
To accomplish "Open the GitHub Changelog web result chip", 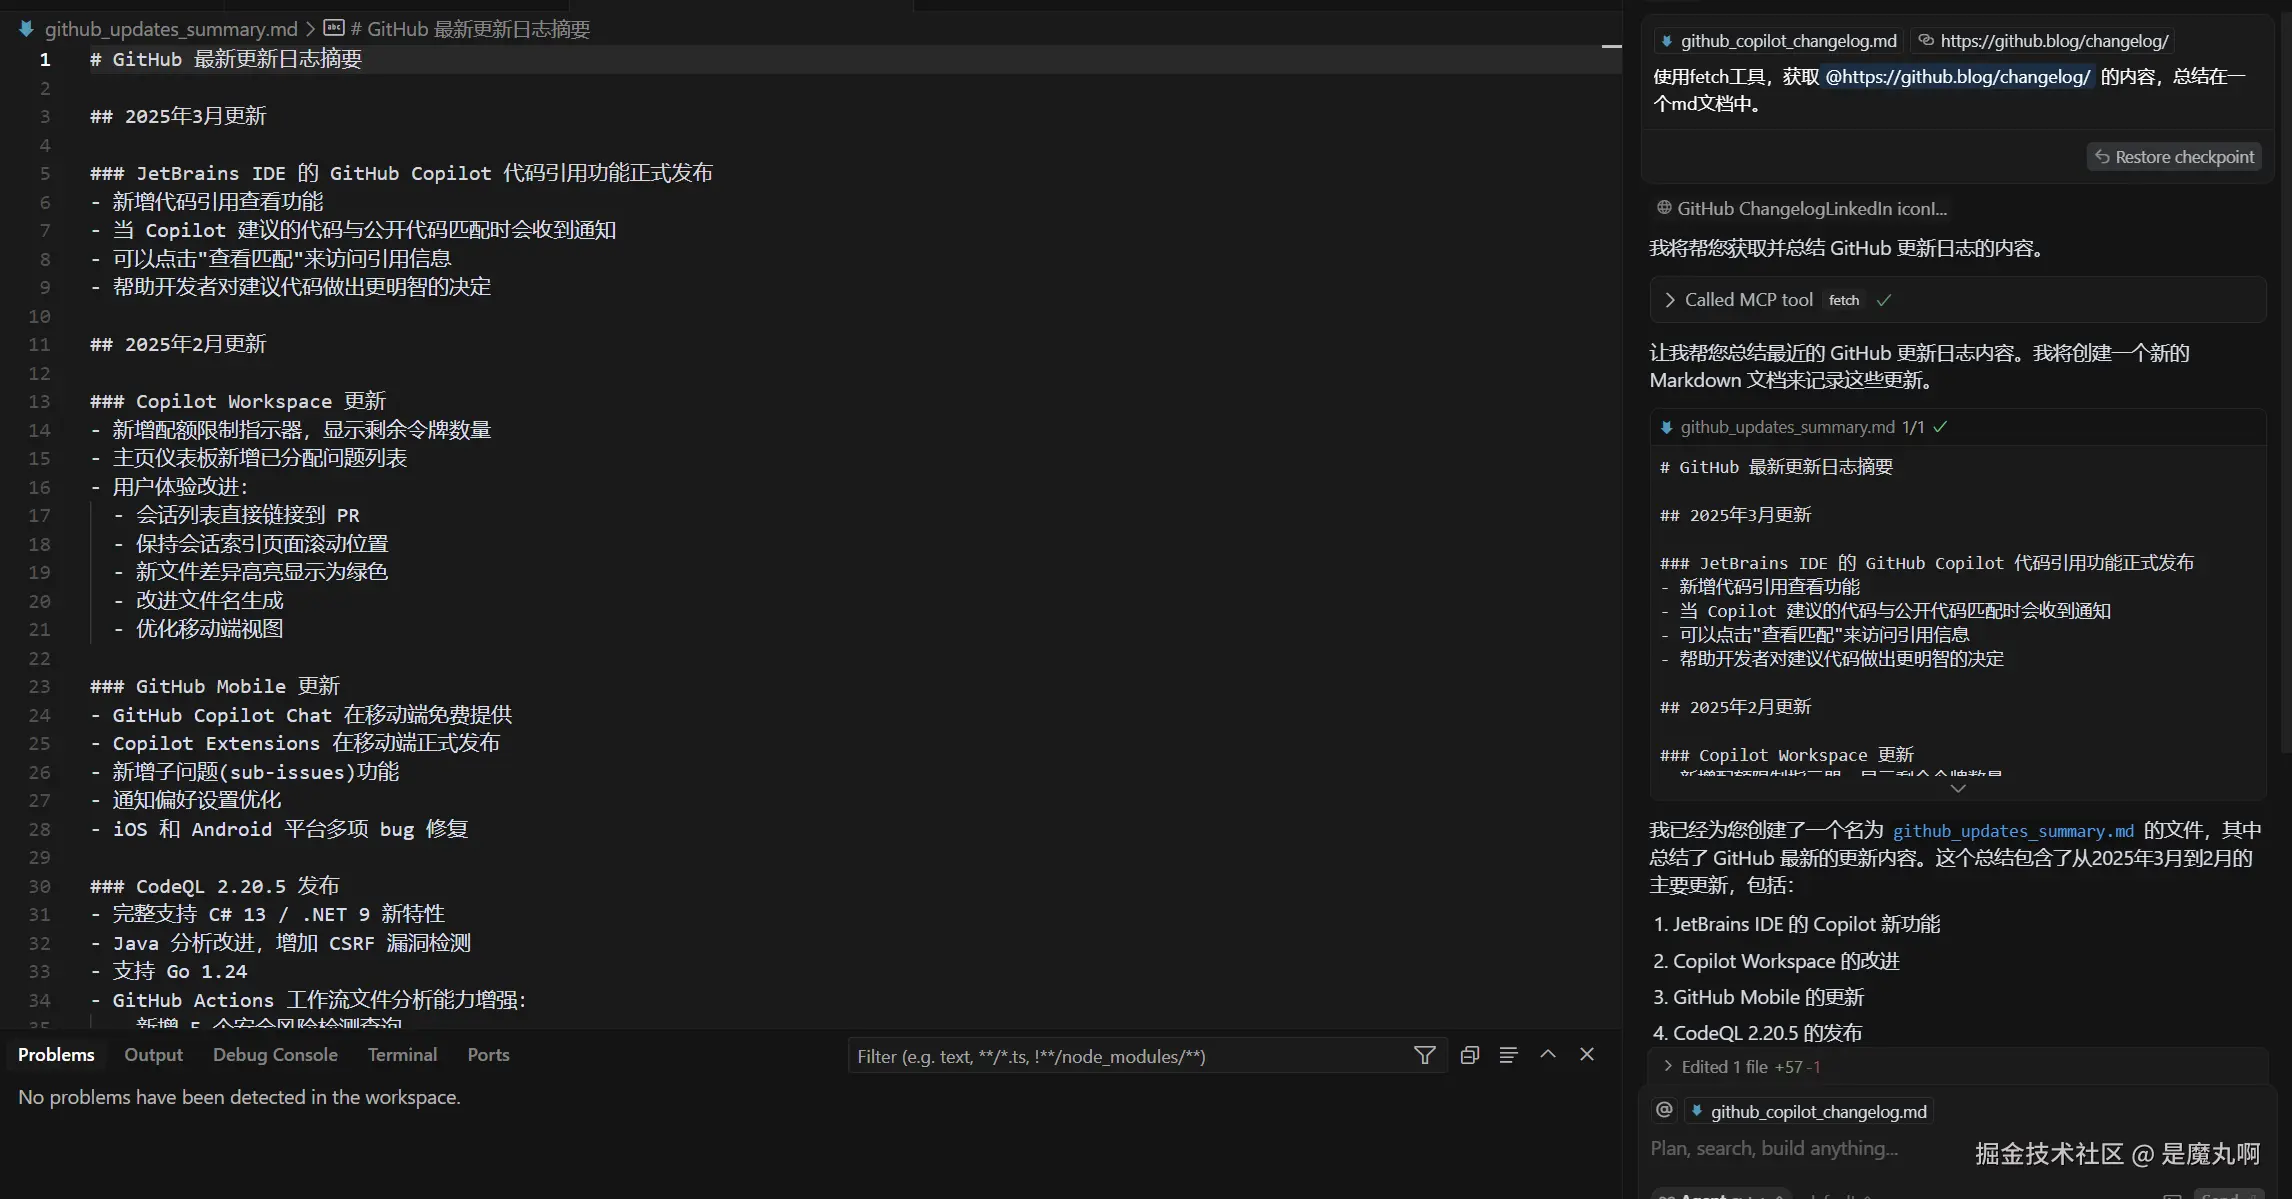I will [x=1802, y=208].
